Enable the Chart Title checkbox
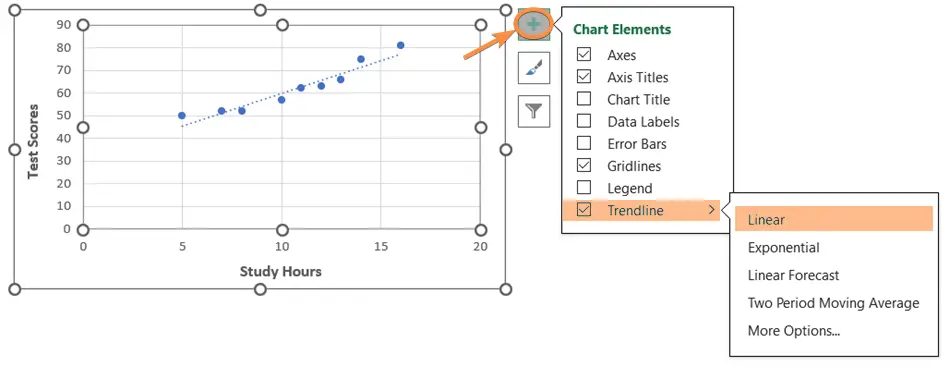 tap(584, 99)
